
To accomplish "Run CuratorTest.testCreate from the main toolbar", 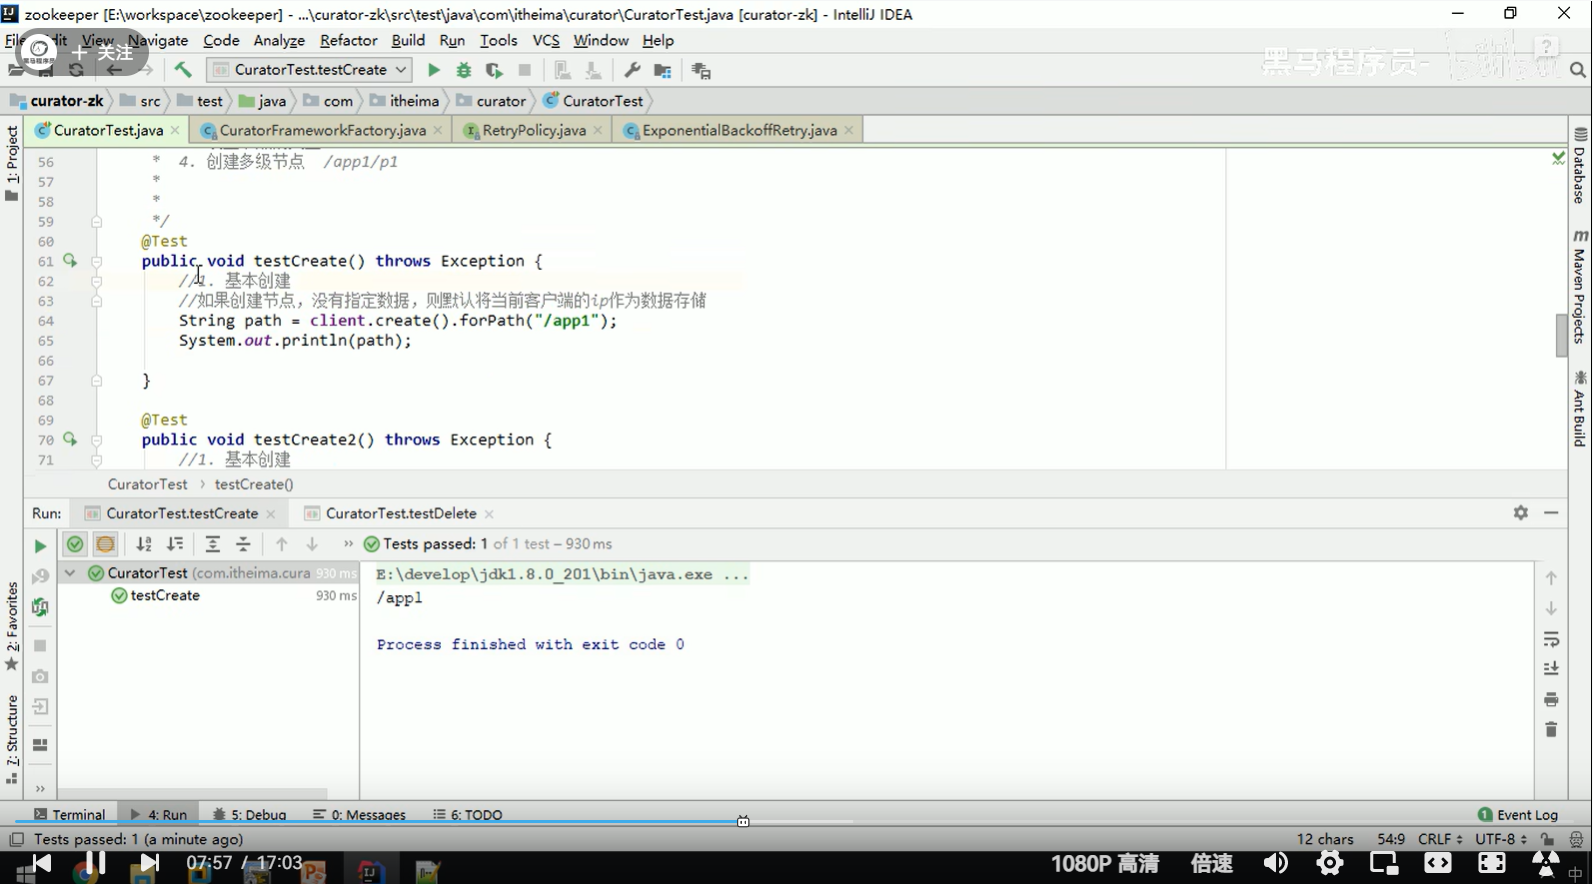I will point(433,70).
